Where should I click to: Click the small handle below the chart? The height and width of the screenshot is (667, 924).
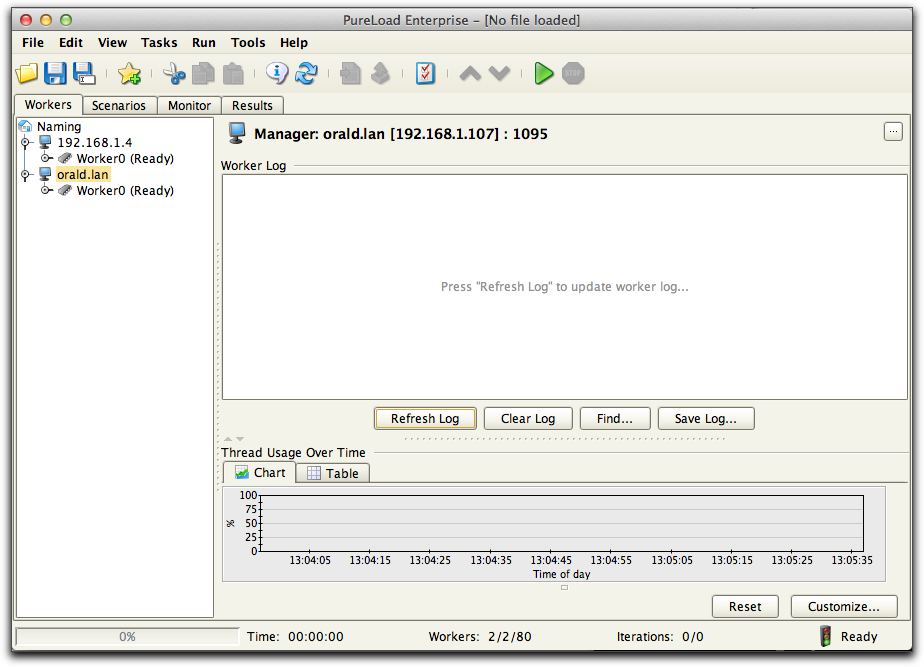click(565, 587)
